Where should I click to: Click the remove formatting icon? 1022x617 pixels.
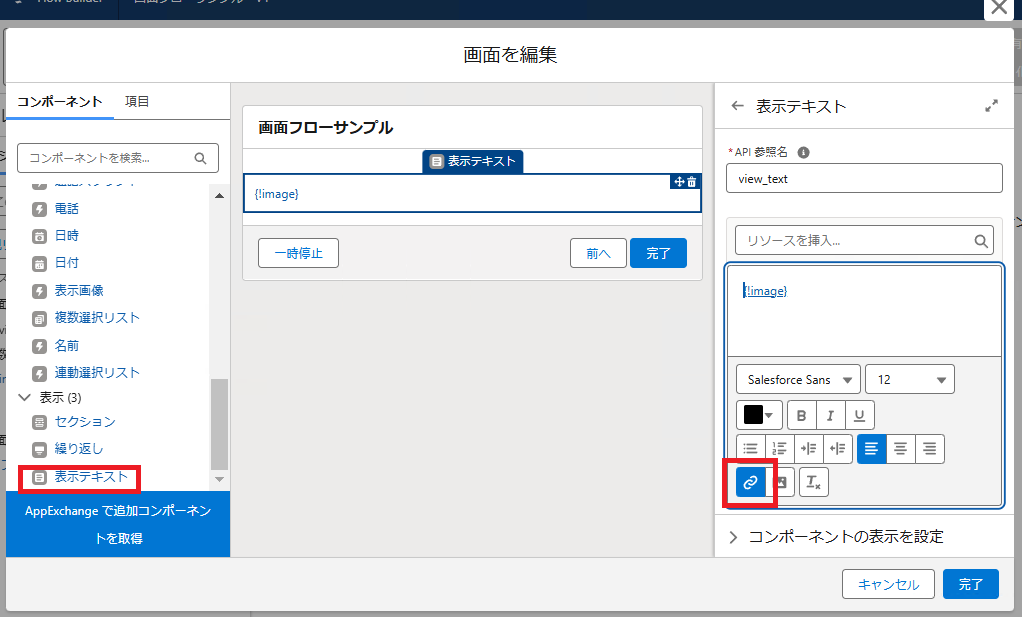point(813,482)
